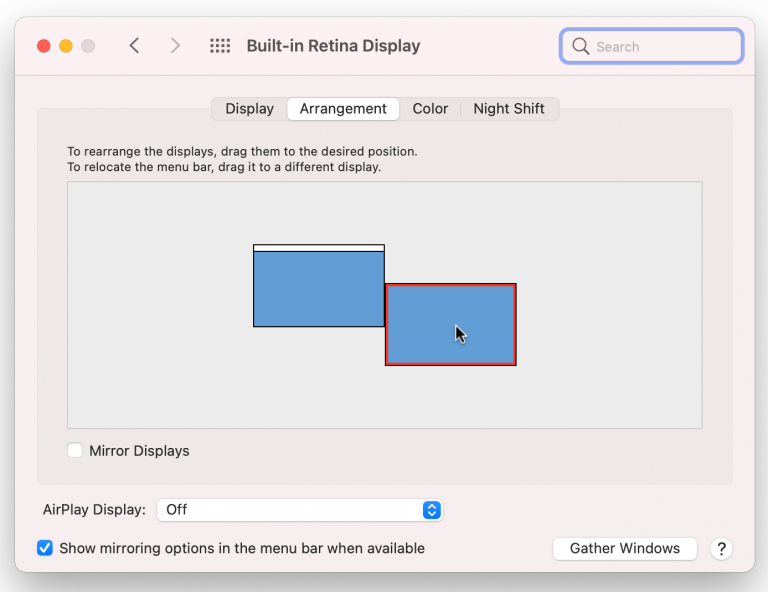
Task: Go back with the left chevron
Action: coord(134,46)
